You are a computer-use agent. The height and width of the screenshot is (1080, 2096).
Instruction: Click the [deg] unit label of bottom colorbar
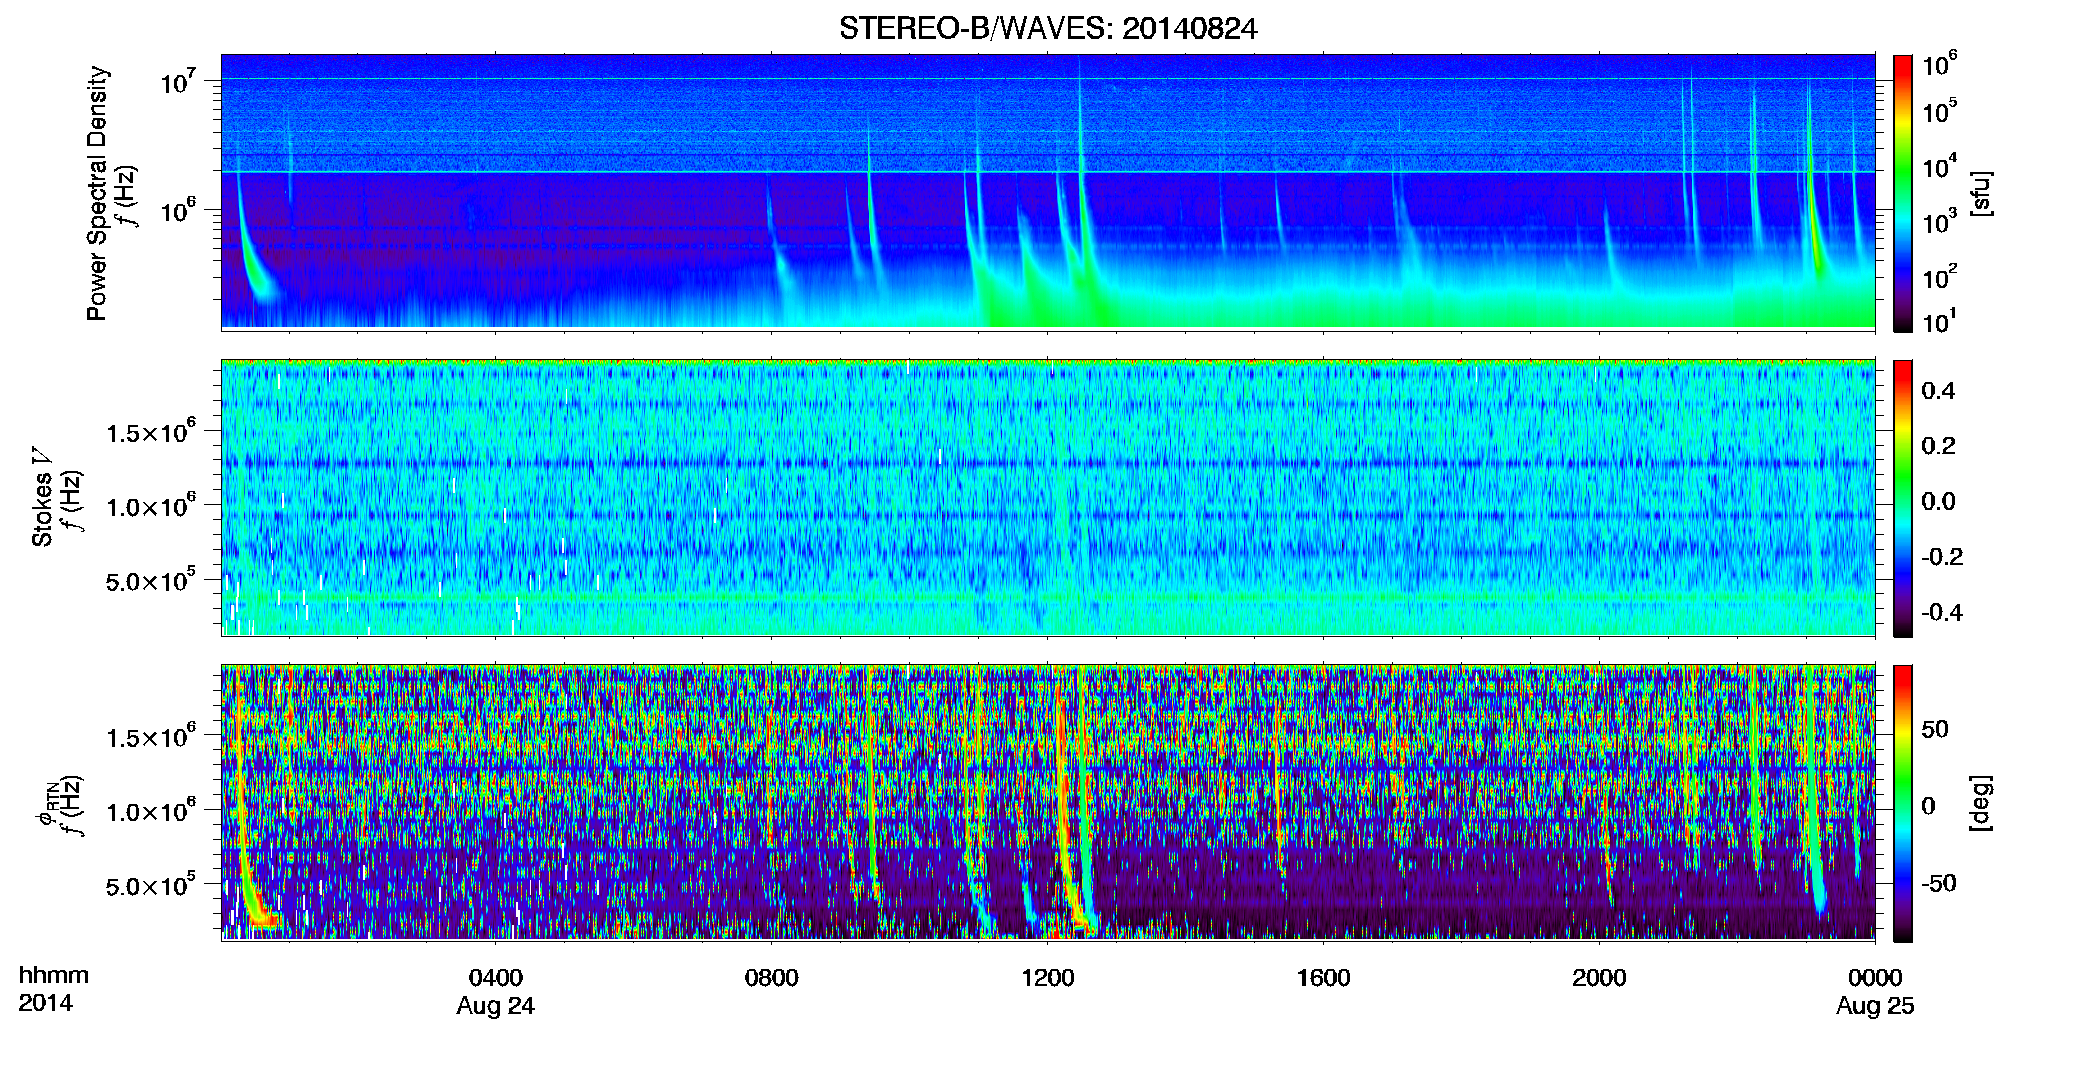point(1980,803)
